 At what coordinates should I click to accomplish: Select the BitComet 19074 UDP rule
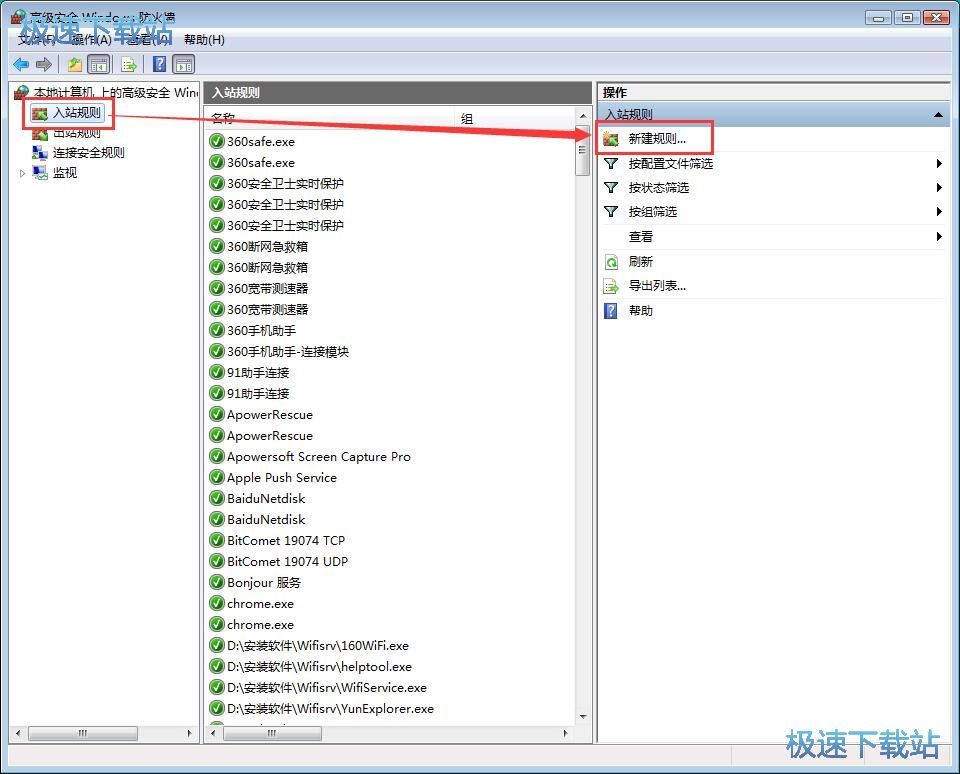coord(288,561)
